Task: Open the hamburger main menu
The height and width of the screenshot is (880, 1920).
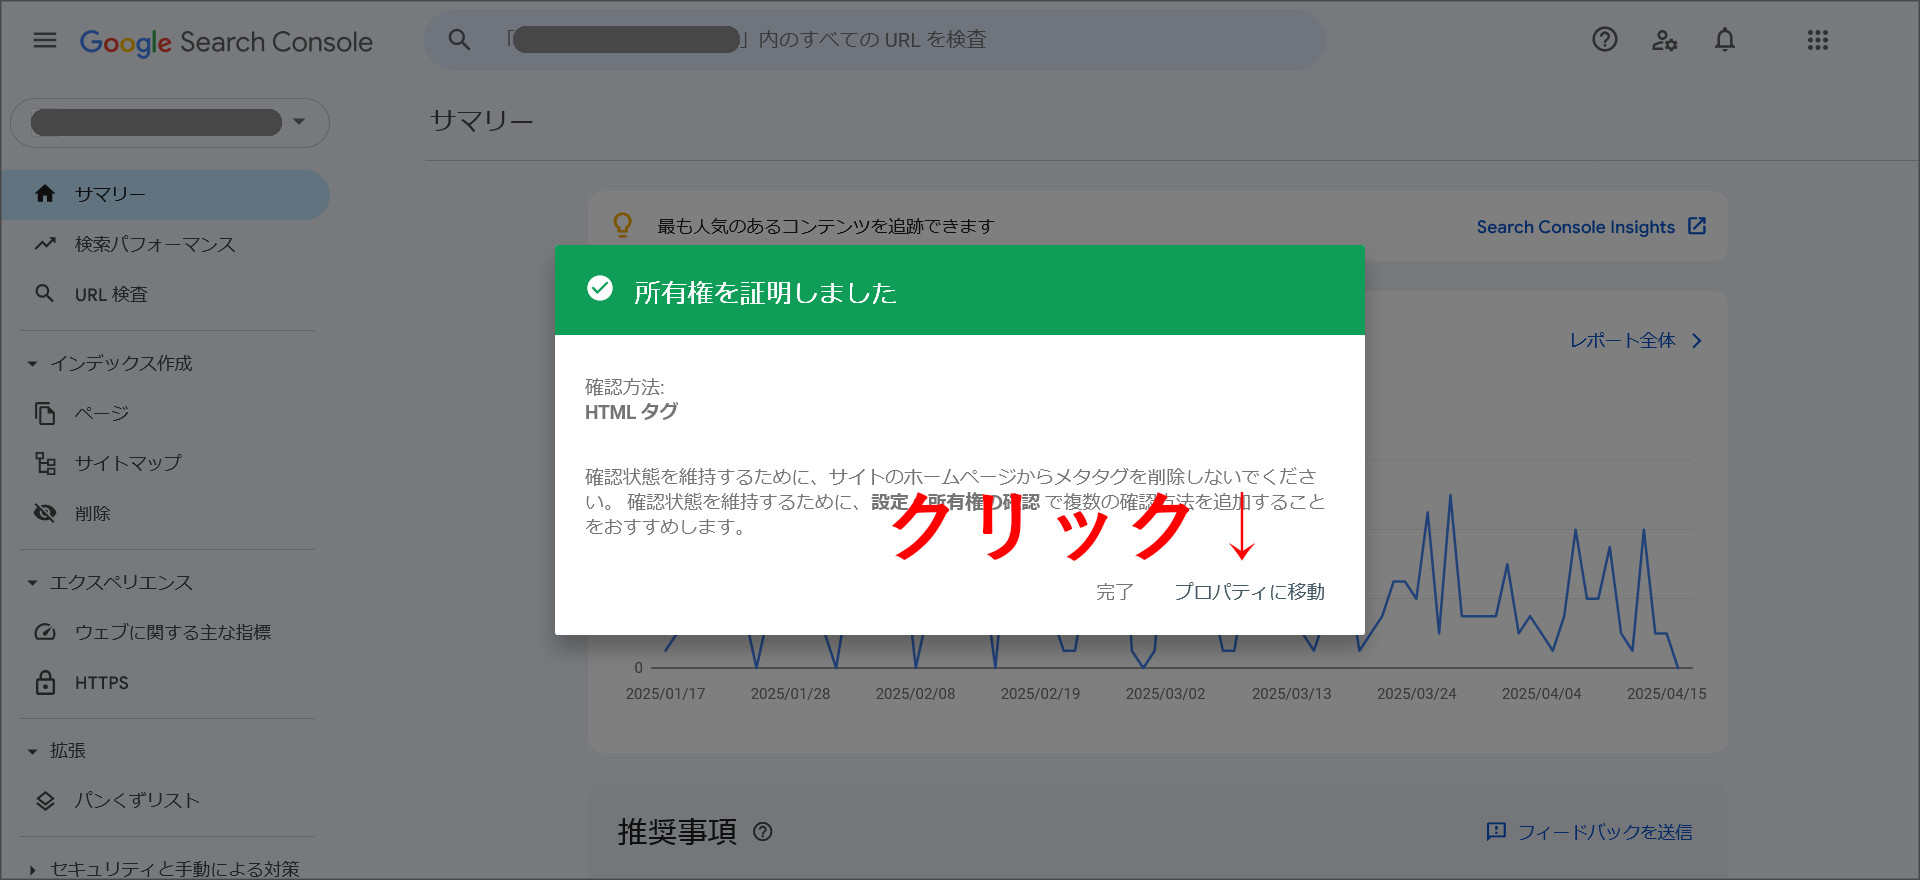Action: click(x=45, y=40)
